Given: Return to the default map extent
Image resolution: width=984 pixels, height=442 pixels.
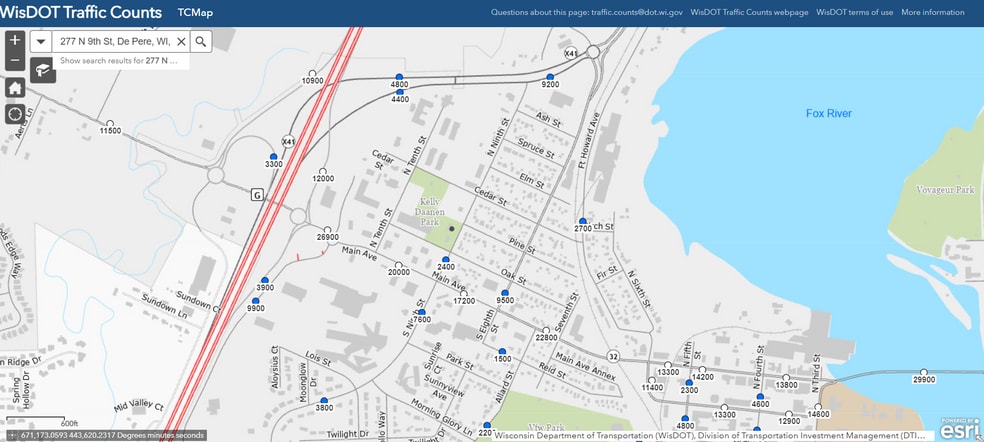Looking at the screenshot, I should click(x=15, y=88).
